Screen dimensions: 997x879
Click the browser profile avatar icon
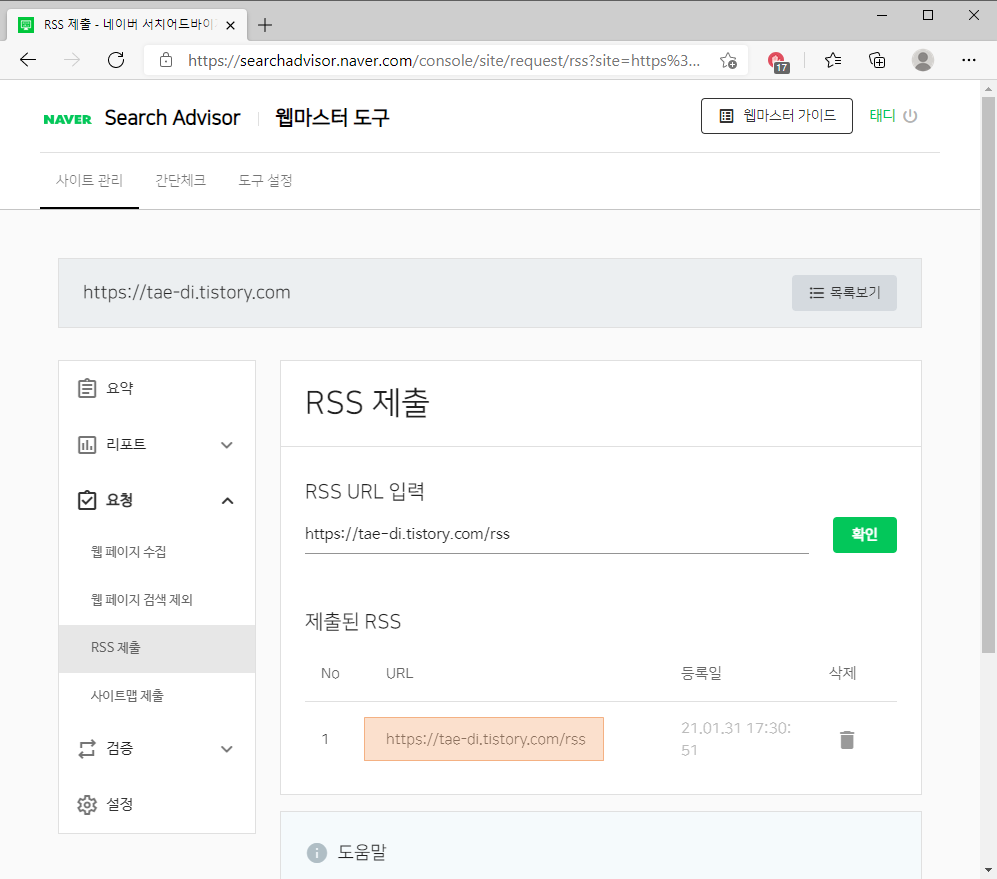pos(922,60)
